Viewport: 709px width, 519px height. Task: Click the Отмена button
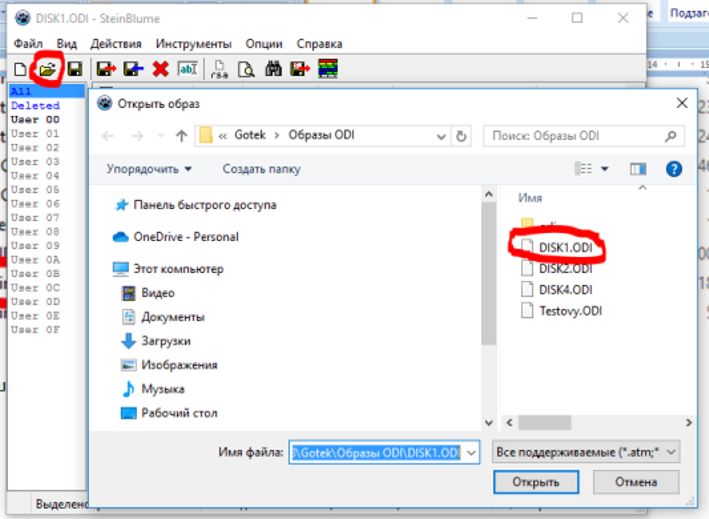click(x=636, y=482)
